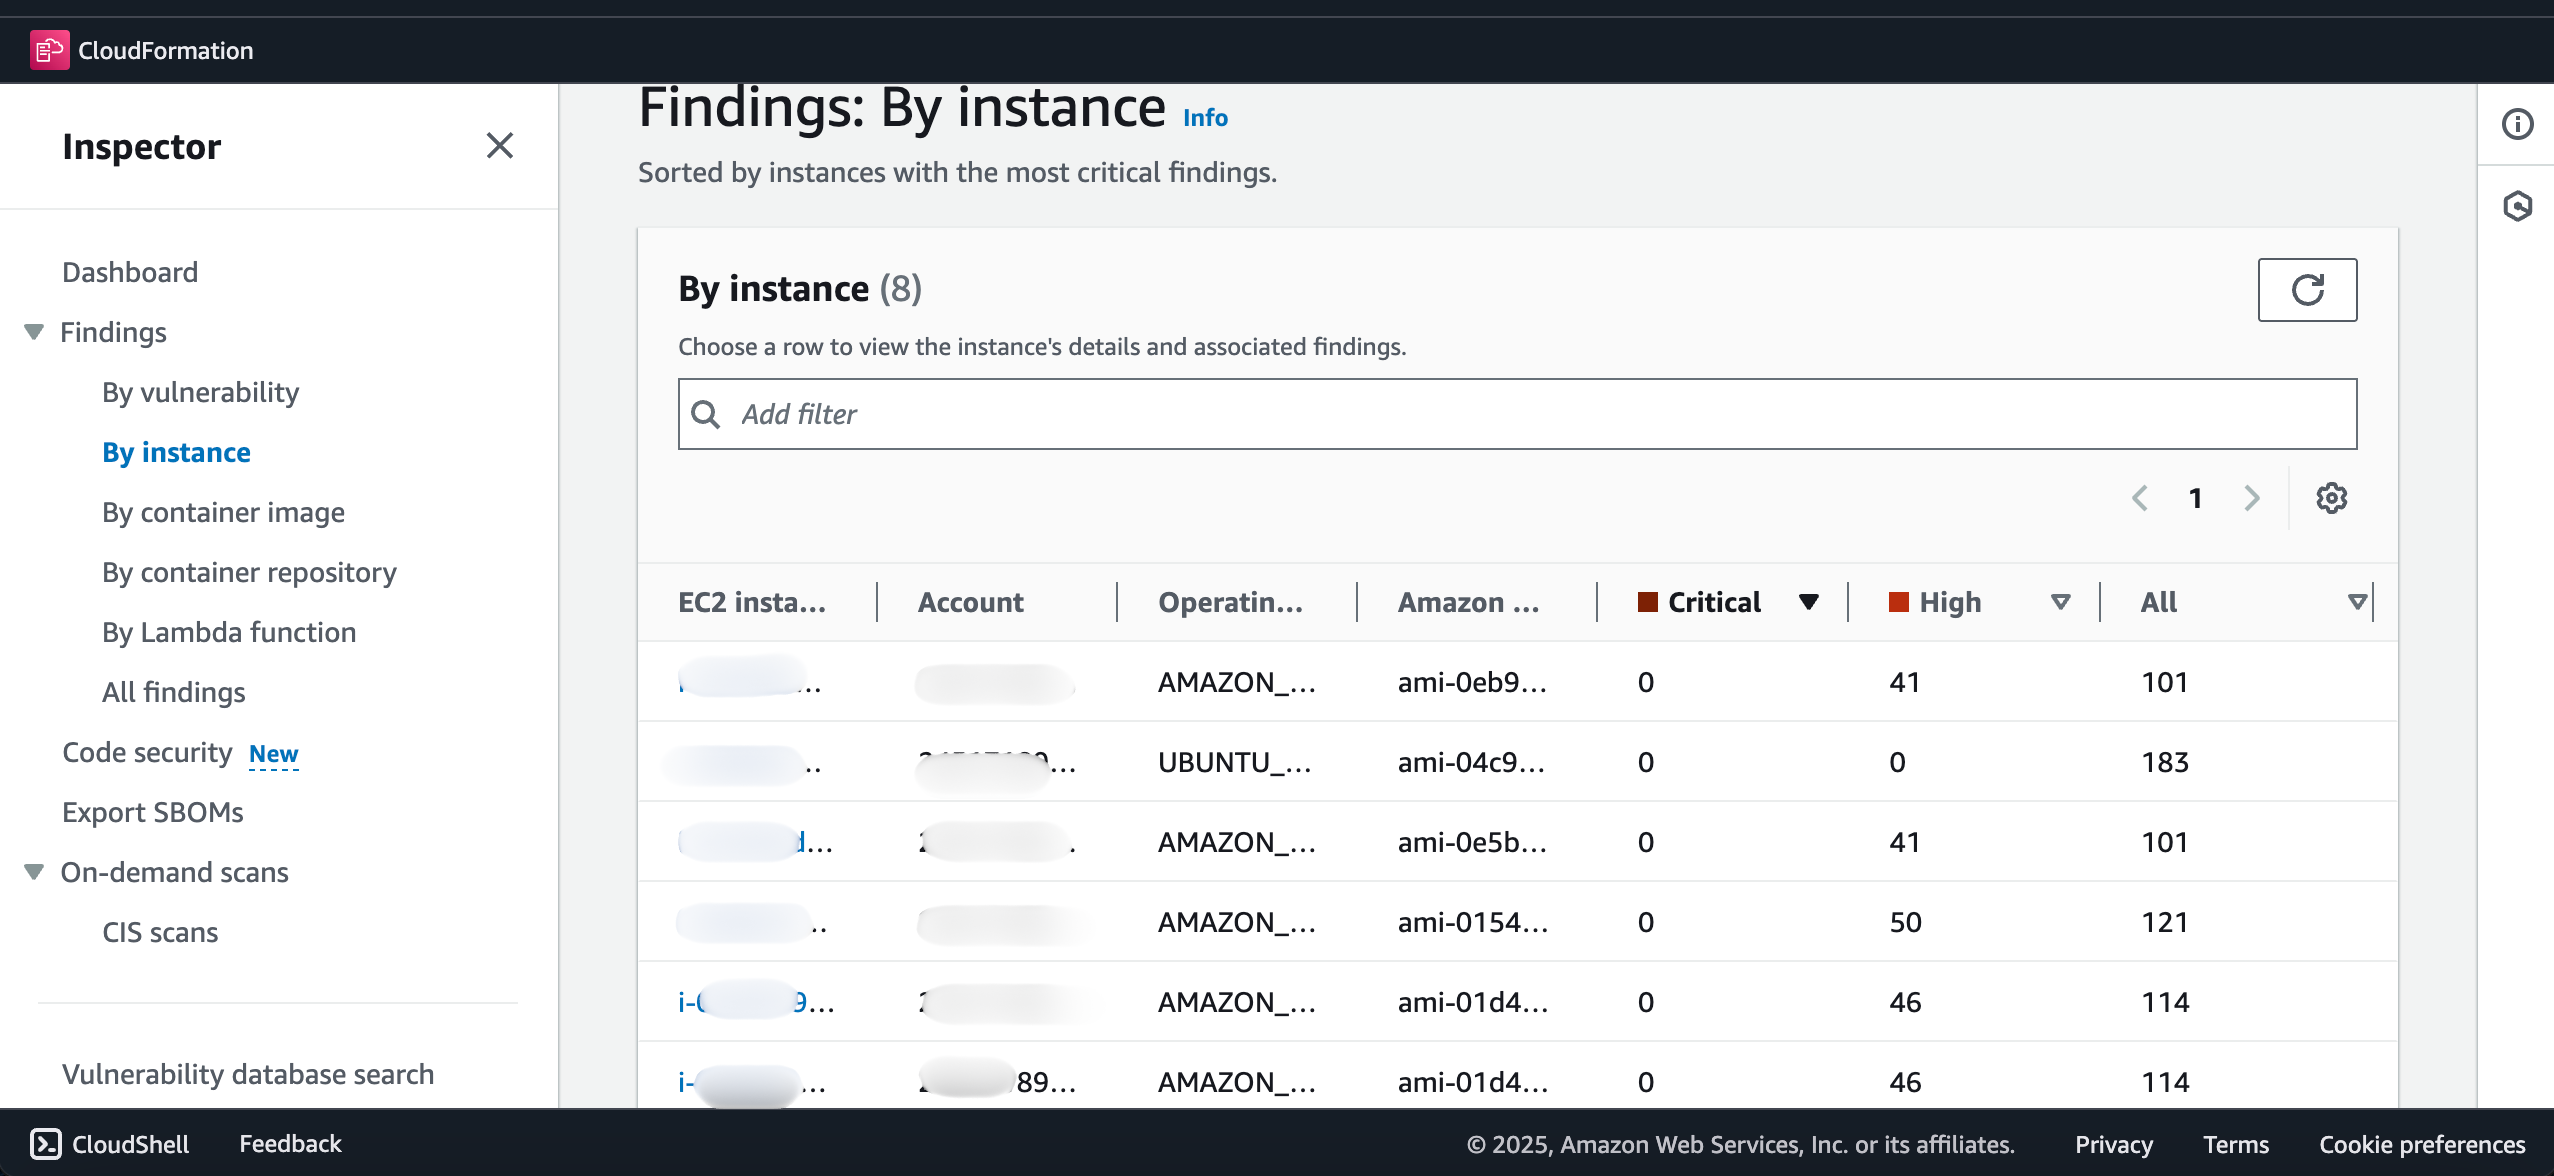Open Code security page
Image resolution: width=2554 pixels, height=1176 pixels.
tap(147, 752)
